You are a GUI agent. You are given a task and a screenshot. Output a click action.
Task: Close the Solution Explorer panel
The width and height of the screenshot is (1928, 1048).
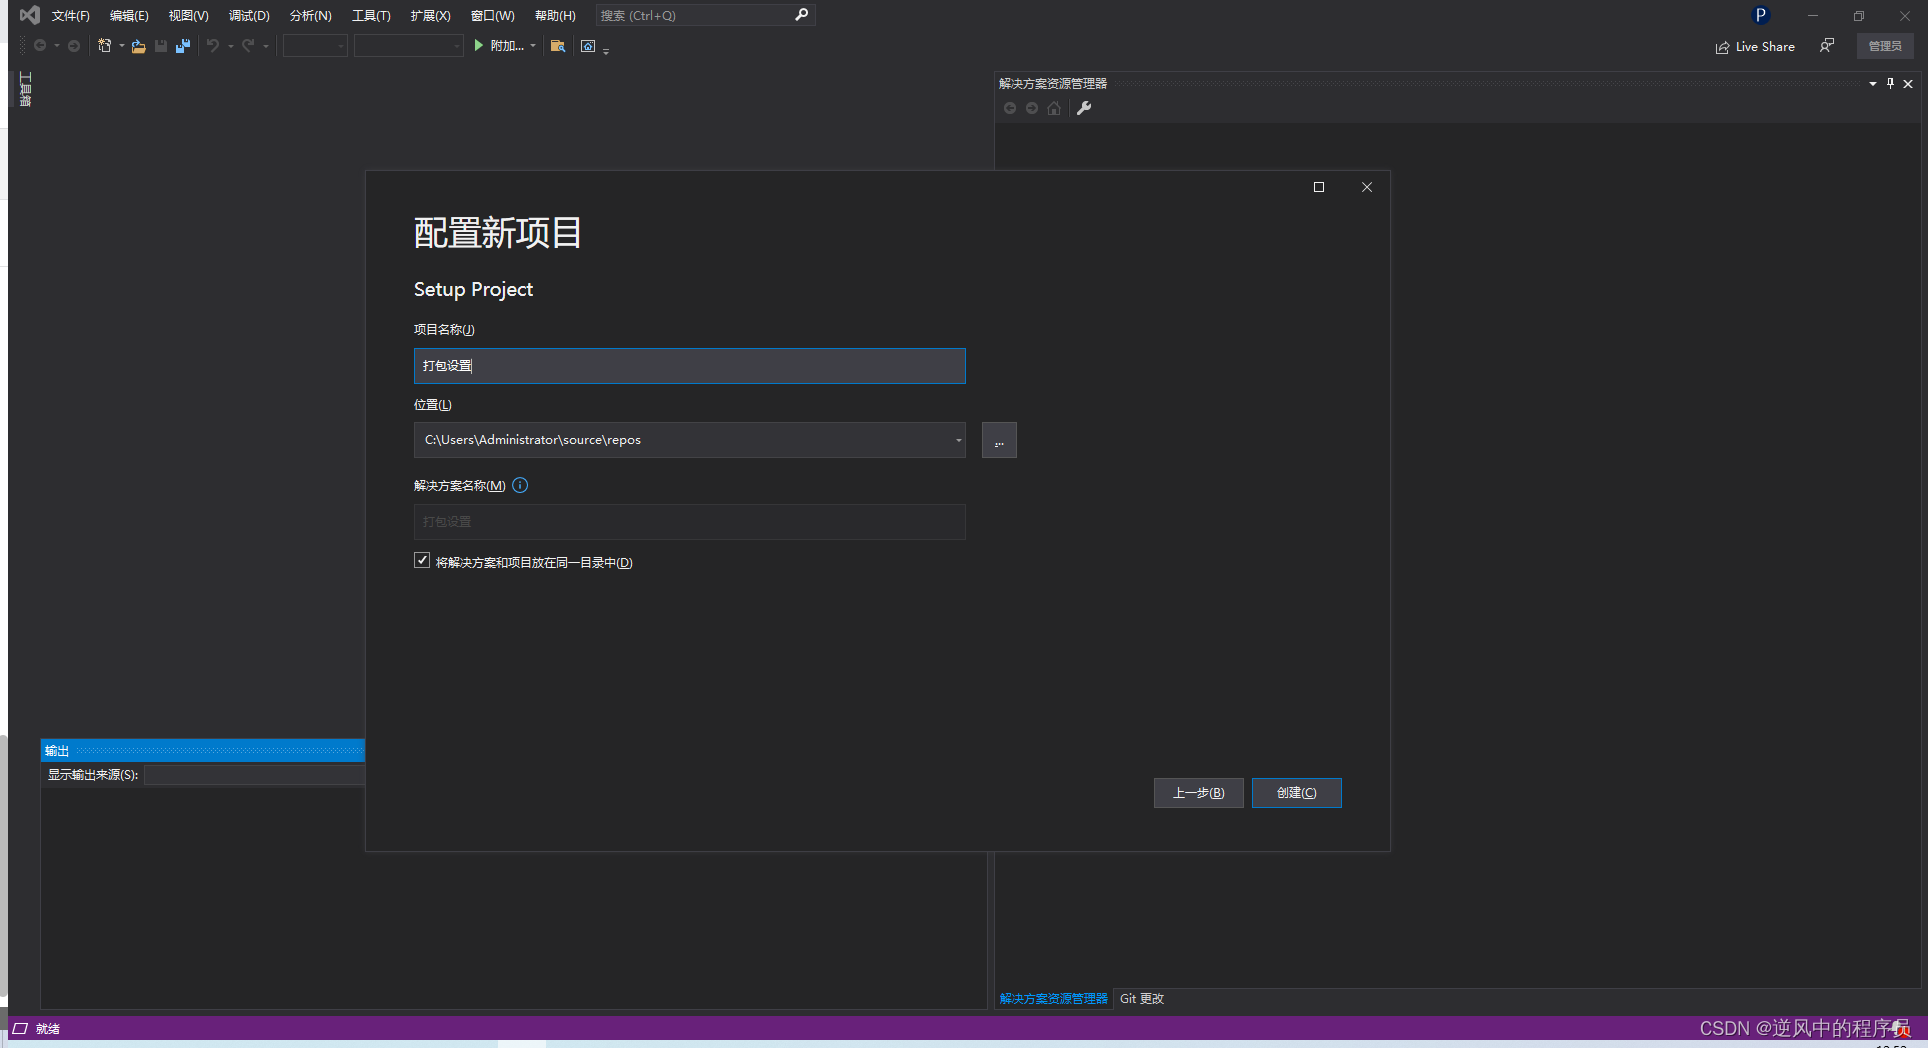pos(1908,84)
